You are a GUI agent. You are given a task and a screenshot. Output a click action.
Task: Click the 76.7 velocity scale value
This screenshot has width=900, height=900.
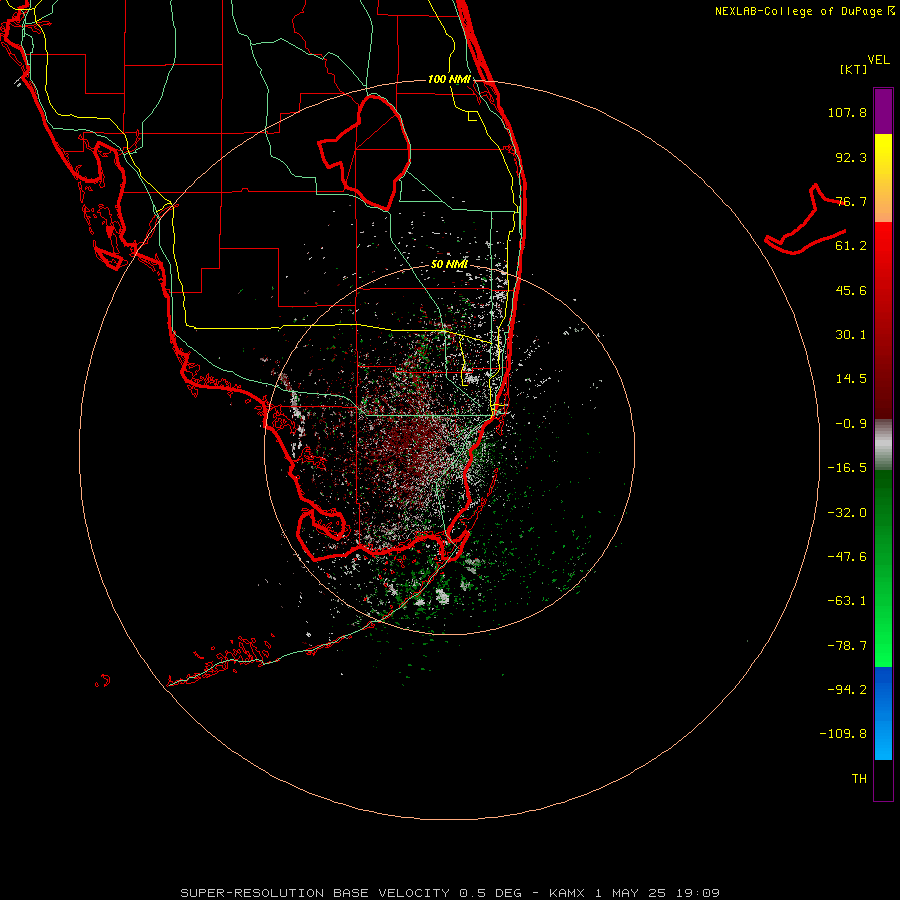[851, 201]
